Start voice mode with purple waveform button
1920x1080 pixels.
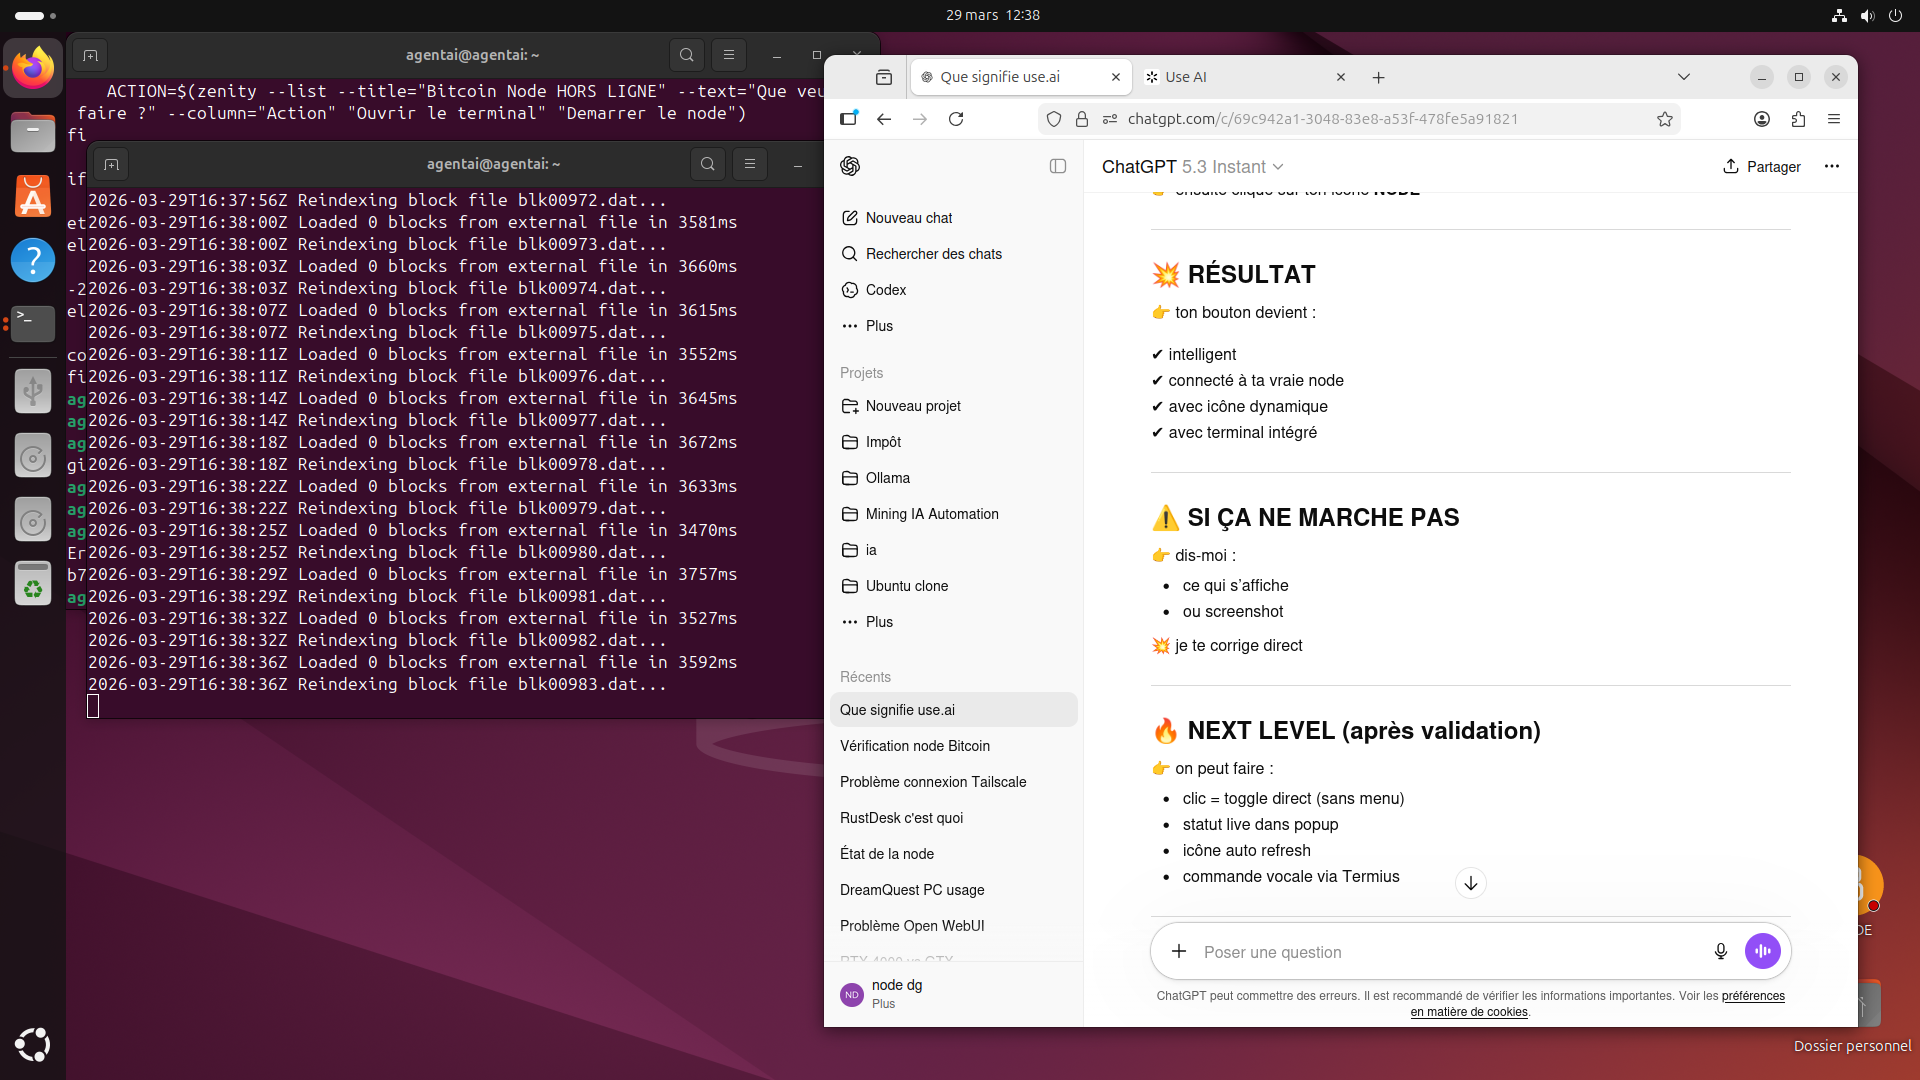[x=1762, y=951]
